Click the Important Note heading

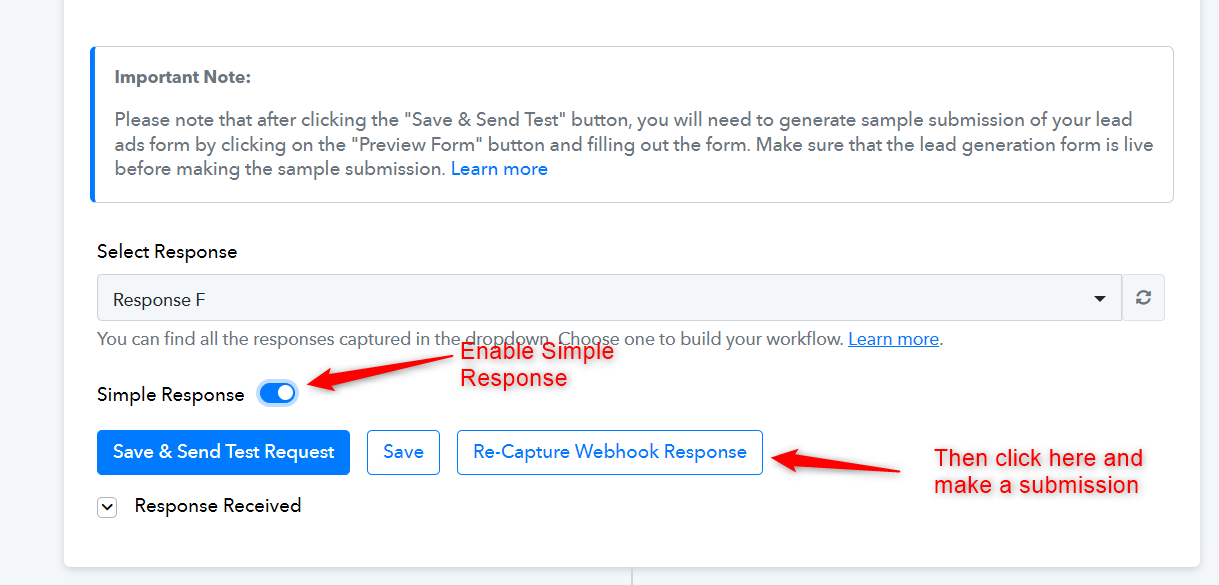(183, 77)
